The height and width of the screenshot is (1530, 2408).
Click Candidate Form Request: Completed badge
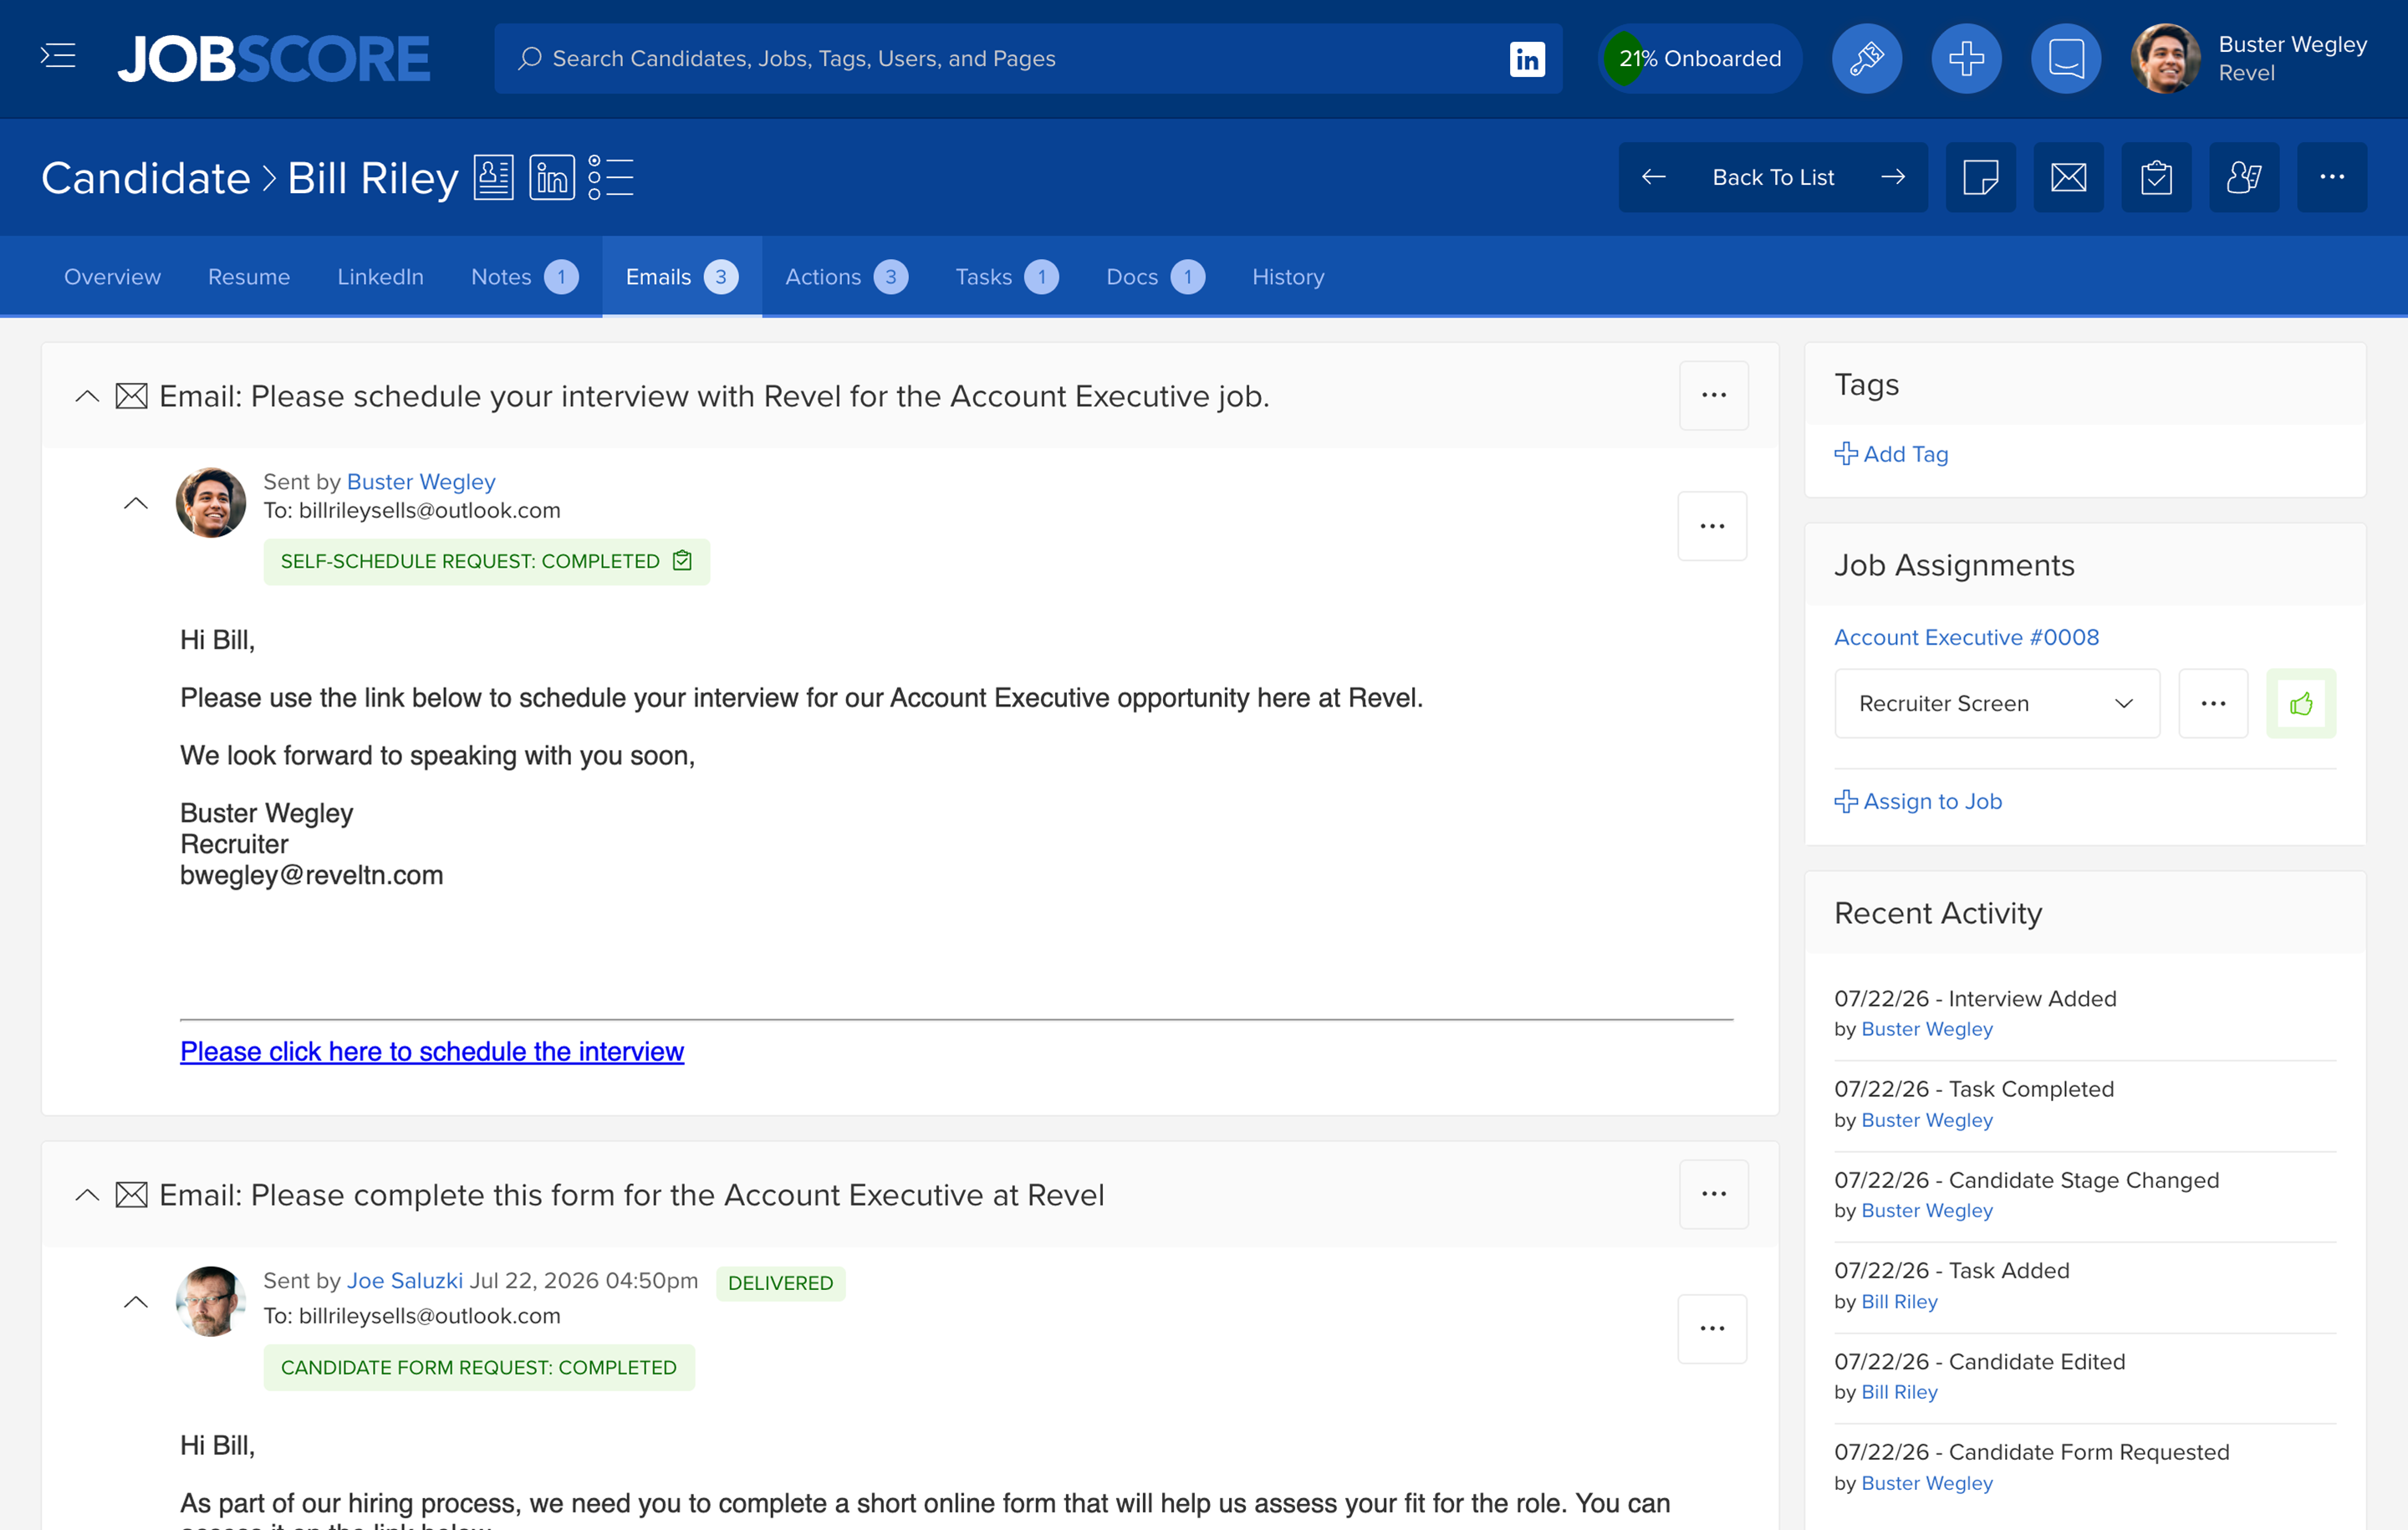pyautogui.click(x=479, y=1368)
